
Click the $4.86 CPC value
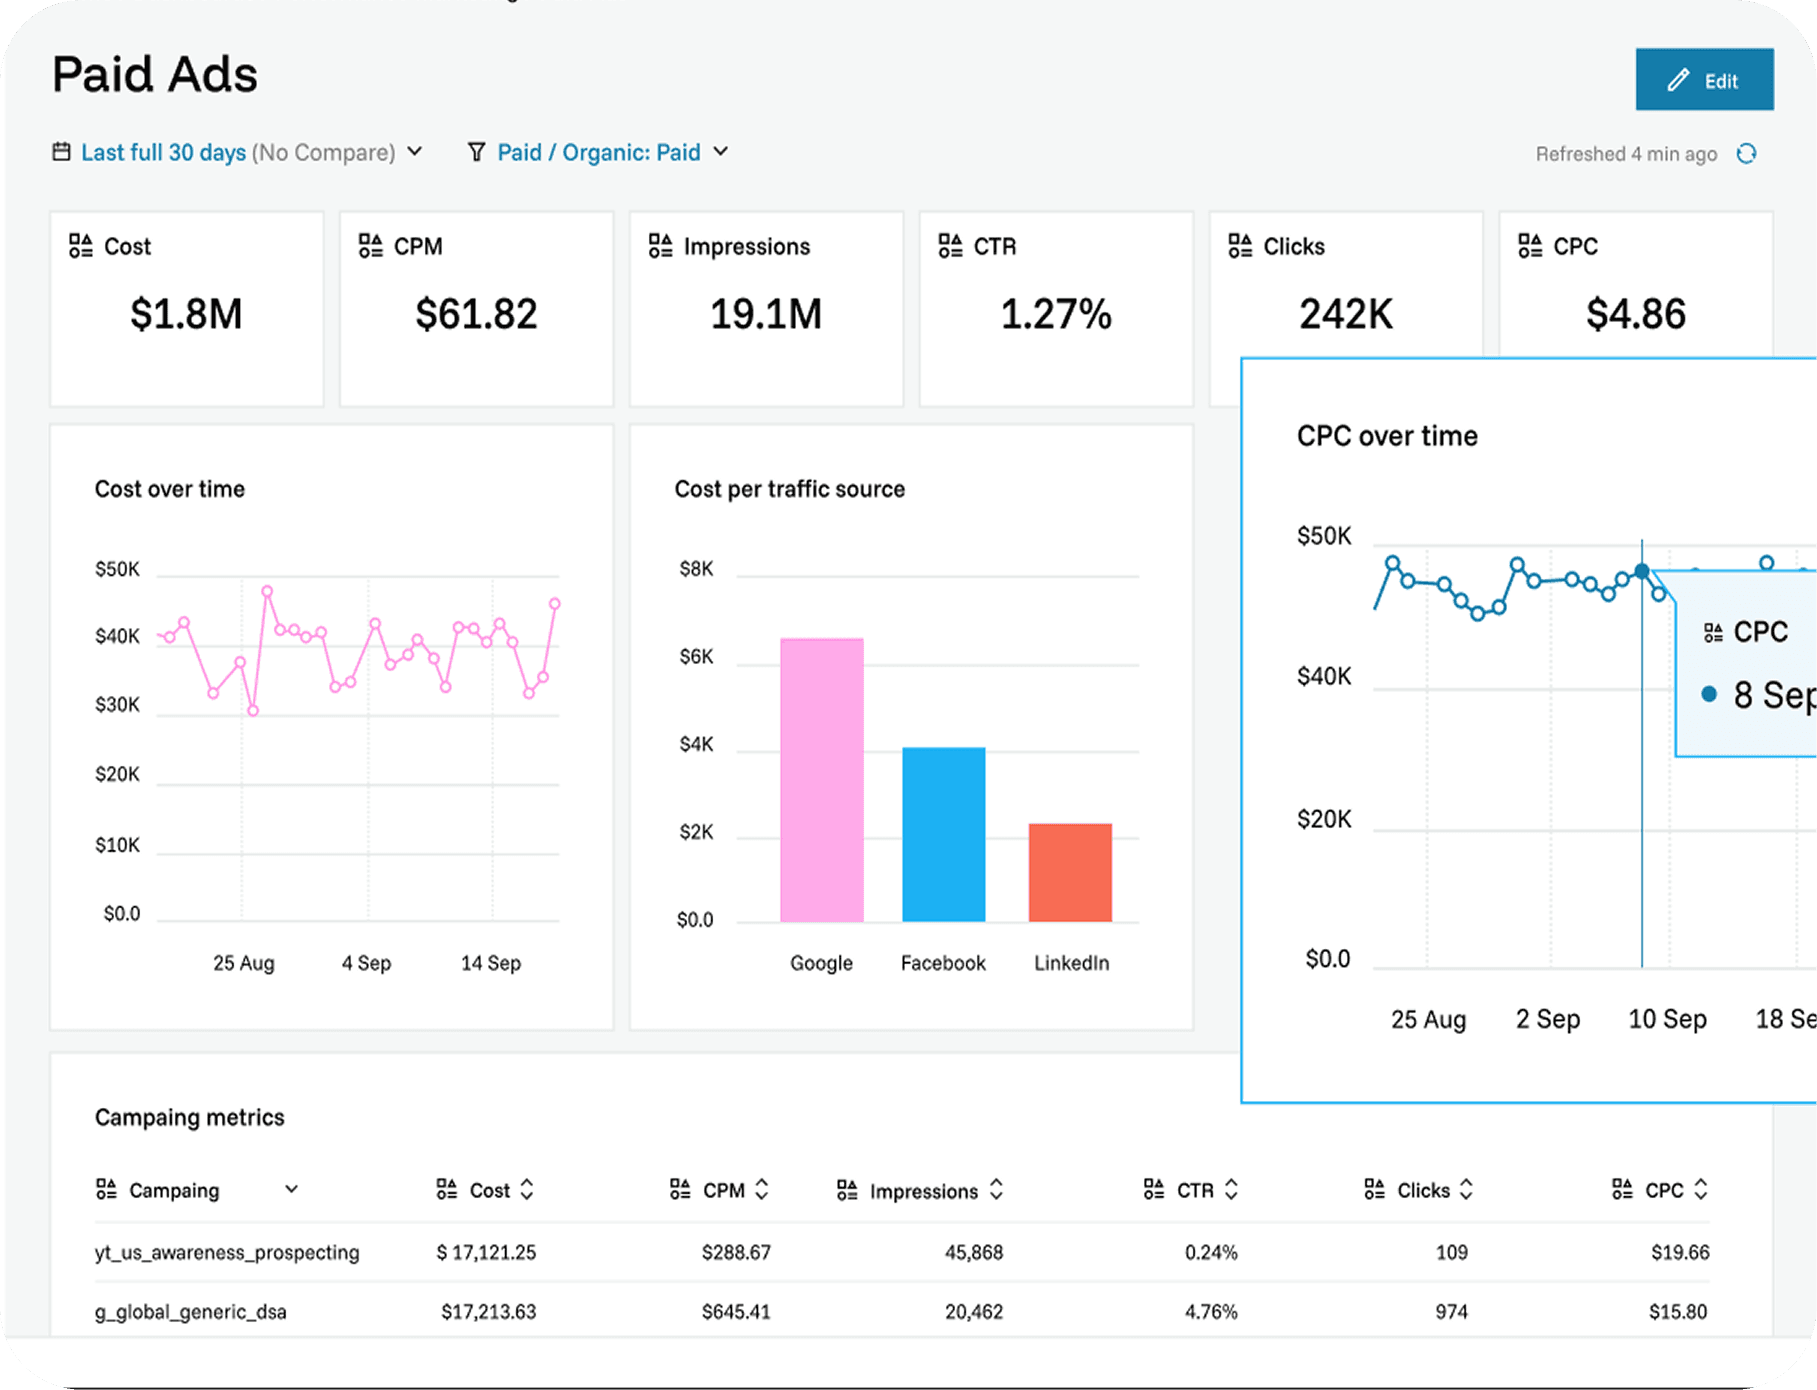click(1636, 314)
